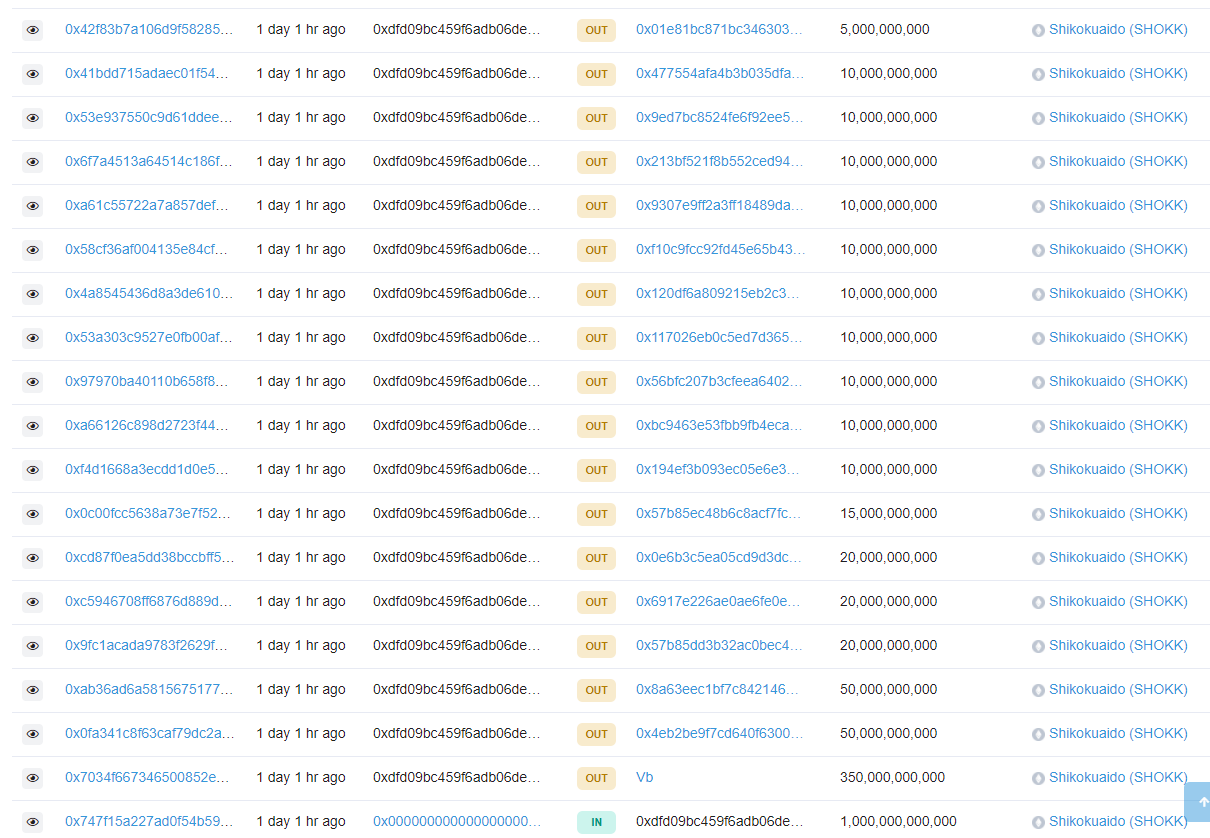Open Shikokuaido (SHOKK) token in 15,000,000,000 row
Image resolution: width=1210 pixels, height=838 pixels.
coord(1118,514)
